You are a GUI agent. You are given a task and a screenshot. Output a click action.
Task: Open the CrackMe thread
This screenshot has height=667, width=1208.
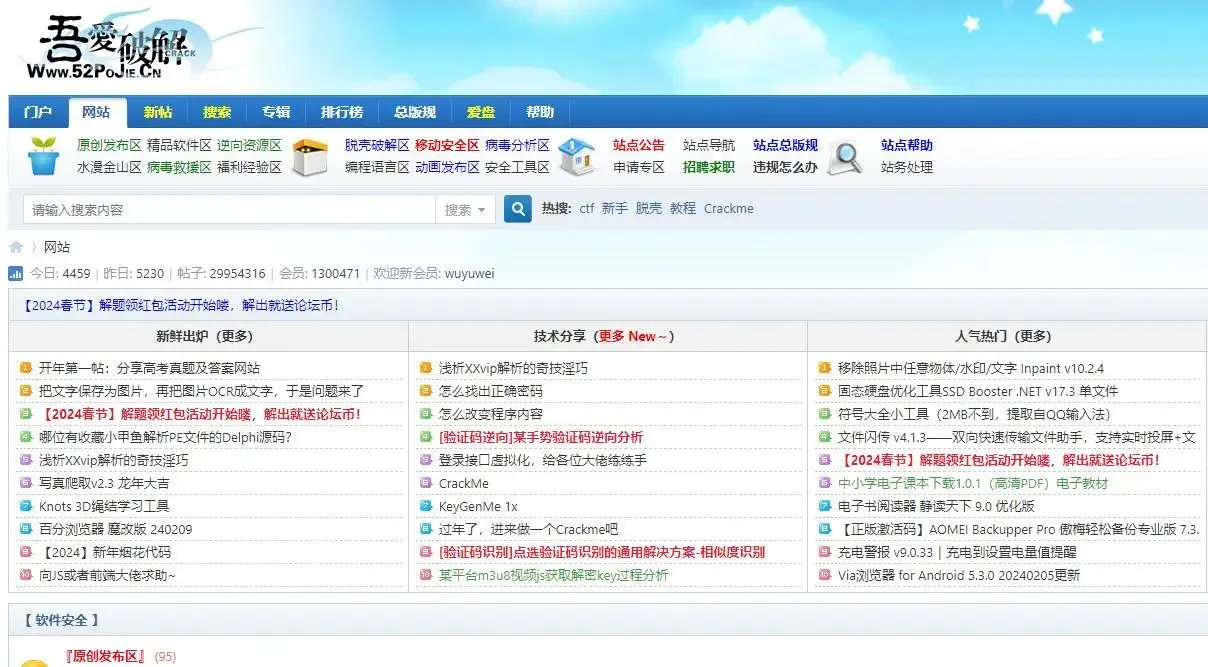[x=464, y=484]
